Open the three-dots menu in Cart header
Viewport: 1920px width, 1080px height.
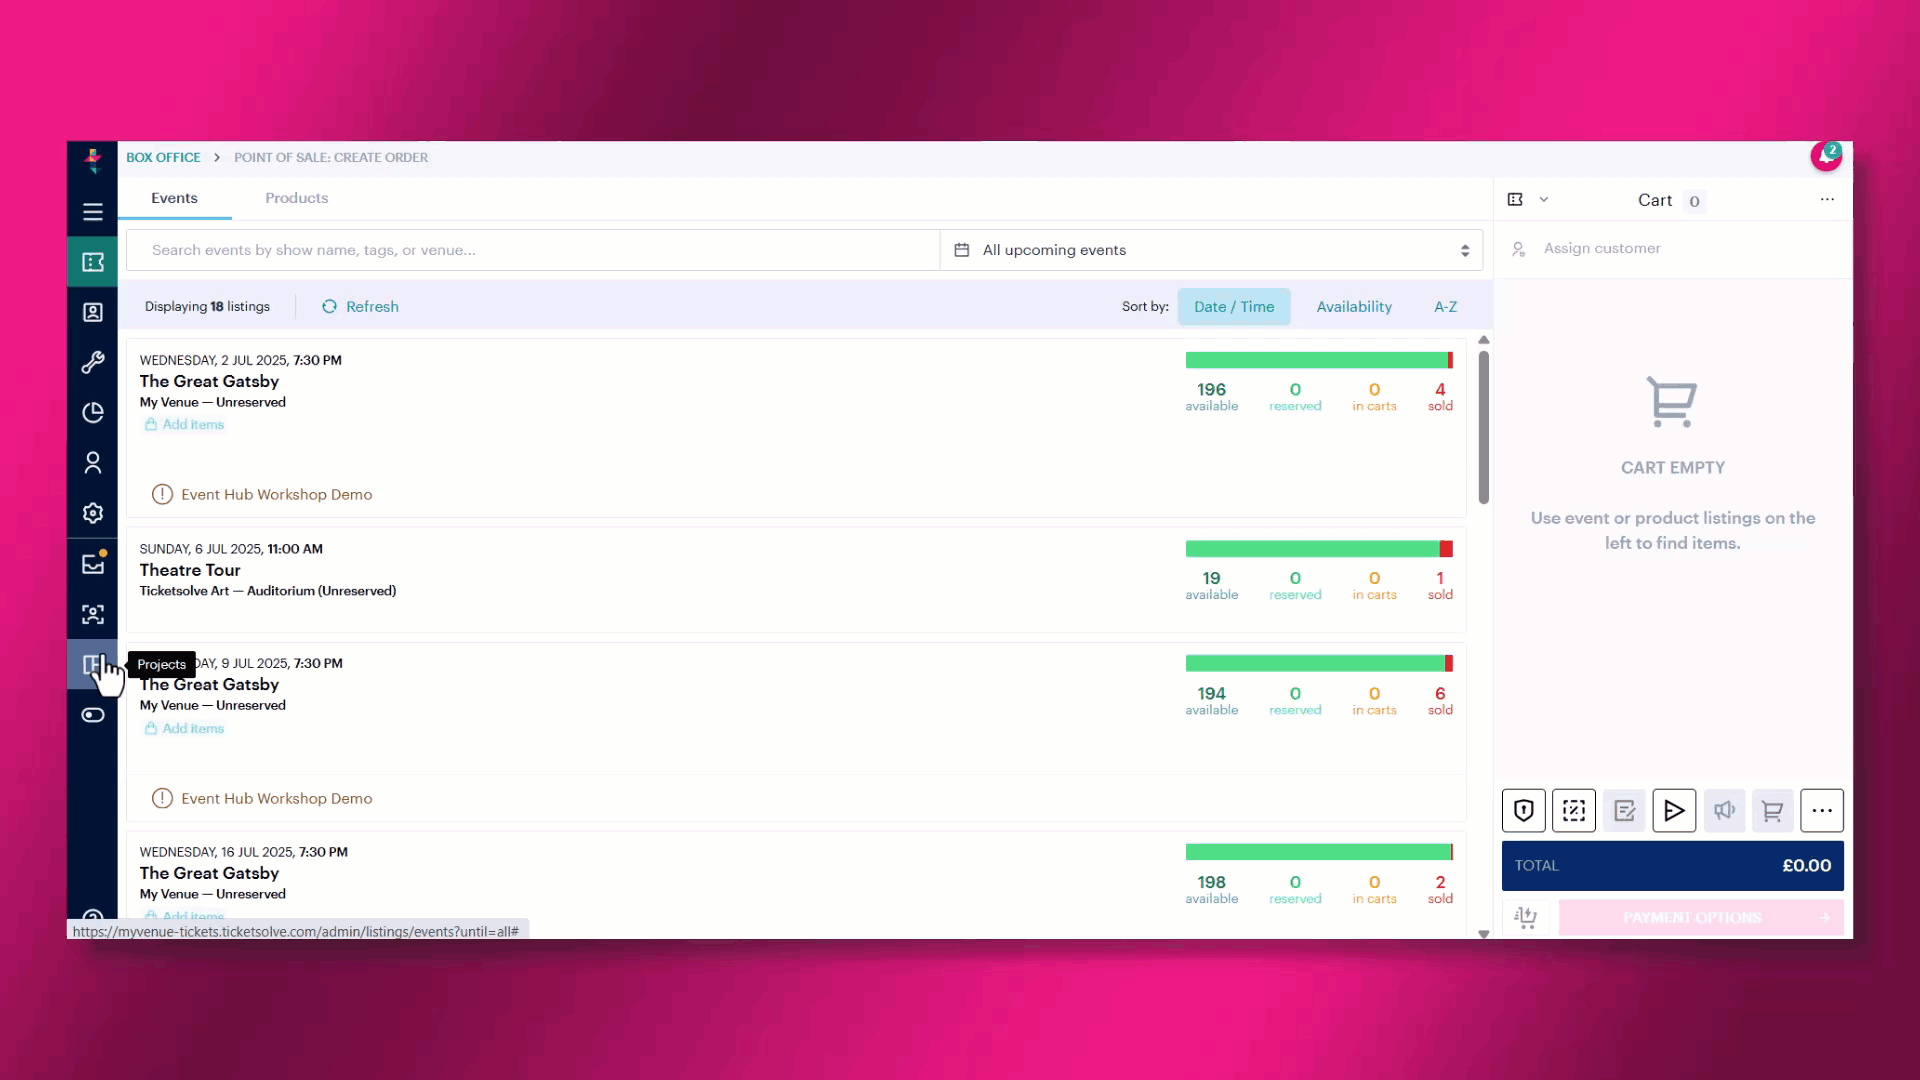click(x=1827, y=199)
